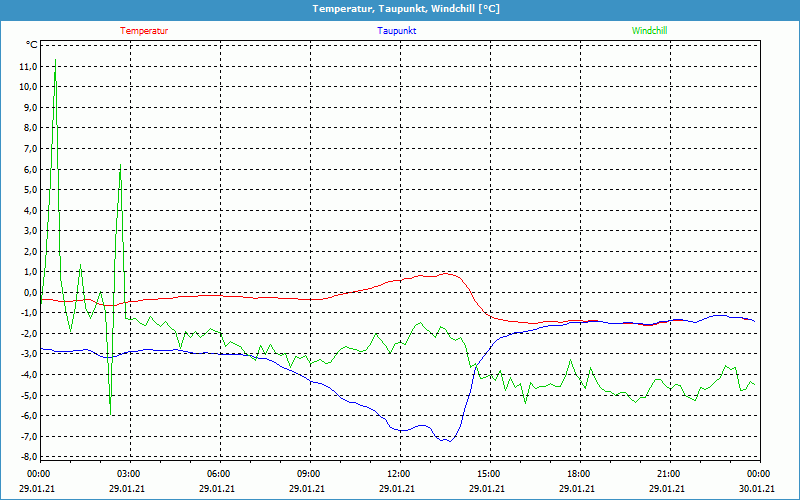The image size is (800, 500).
Task: Click the chart title "Temperatur, Taupunkt, Windchill [°C]"
Action: 406,9
